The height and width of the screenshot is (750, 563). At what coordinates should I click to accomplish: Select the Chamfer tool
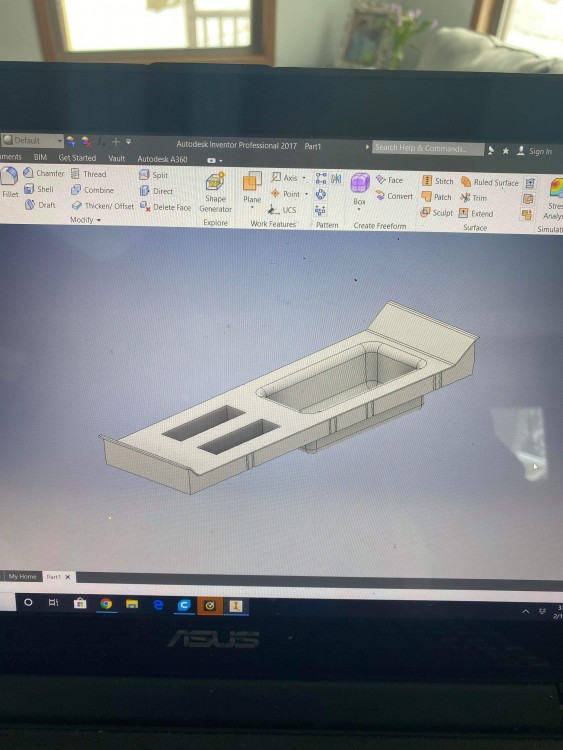(x=44, y=173)
